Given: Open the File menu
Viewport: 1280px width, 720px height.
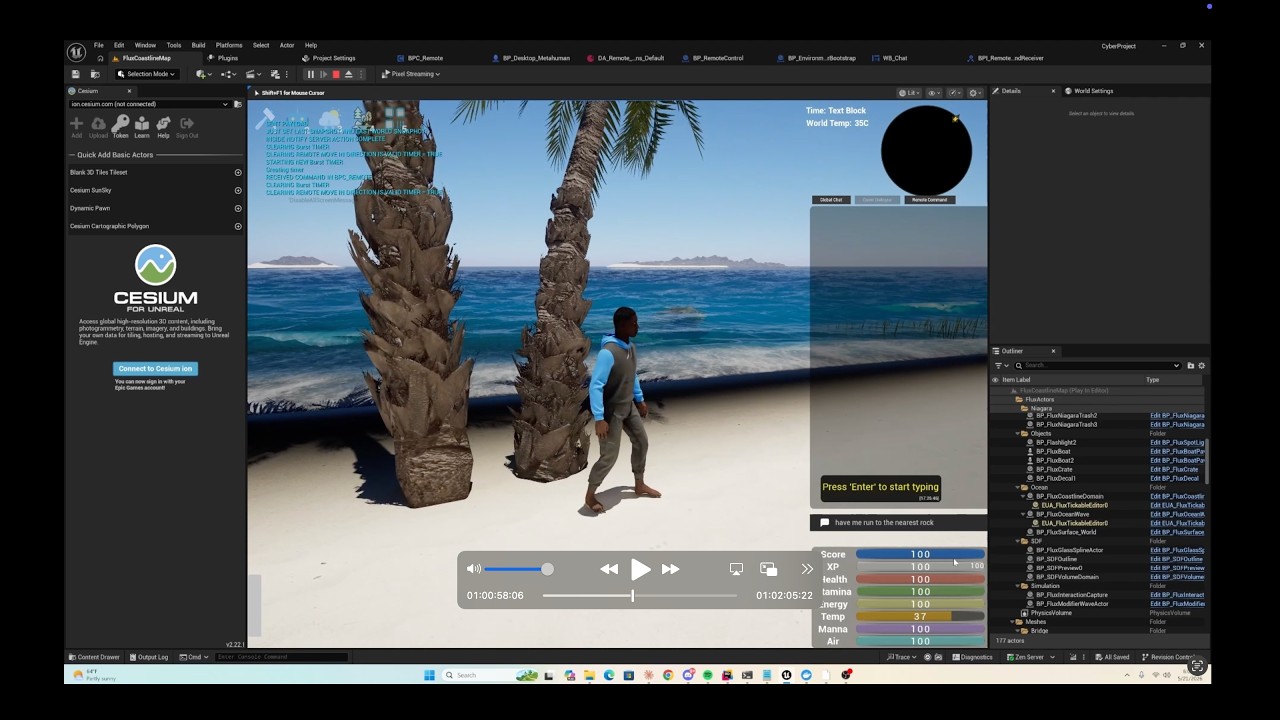Looking at the screenshot, I should [x=99, y=45].
